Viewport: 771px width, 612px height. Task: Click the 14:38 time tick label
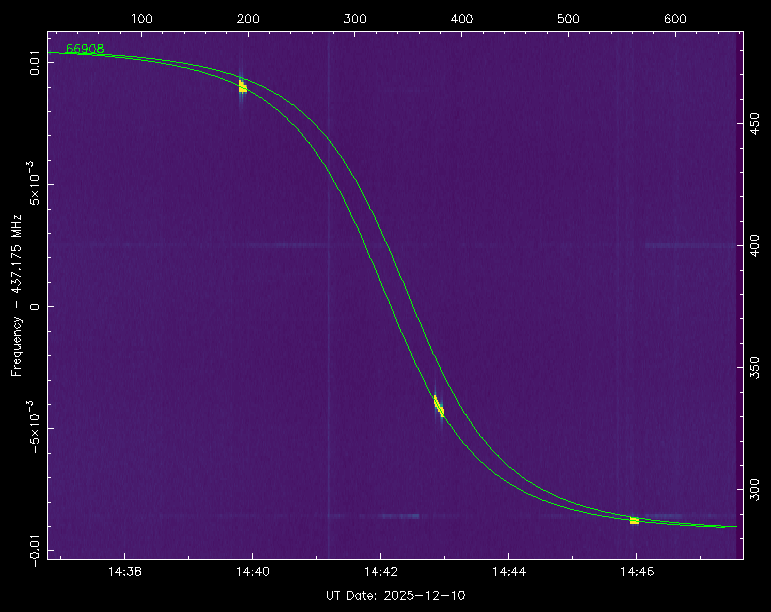[124, 573]
